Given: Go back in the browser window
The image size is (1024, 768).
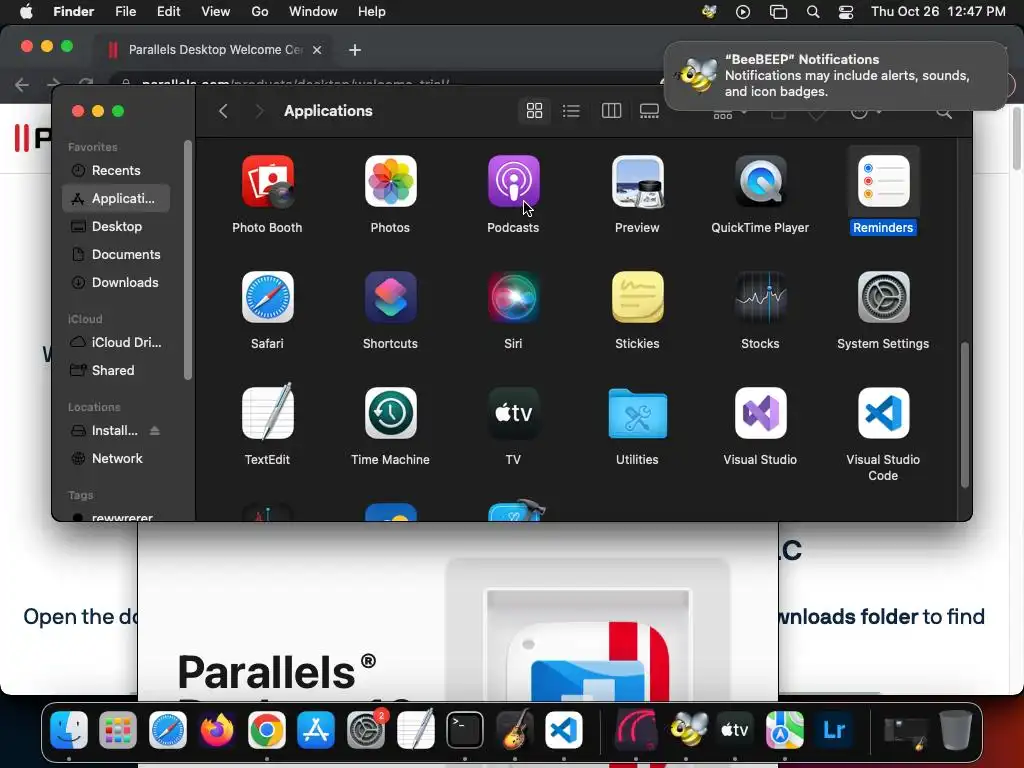Looking at the screenshot, I should [x=22, y=84].
